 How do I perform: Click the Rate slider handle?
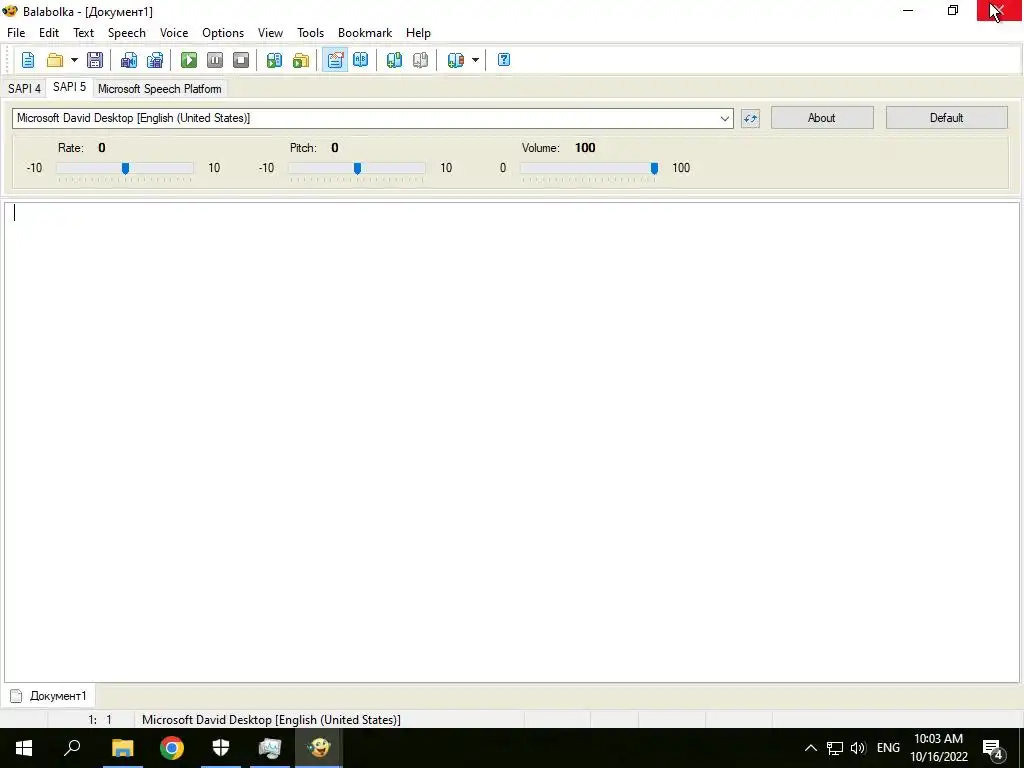pyautogui.click(x=125, y=168)
